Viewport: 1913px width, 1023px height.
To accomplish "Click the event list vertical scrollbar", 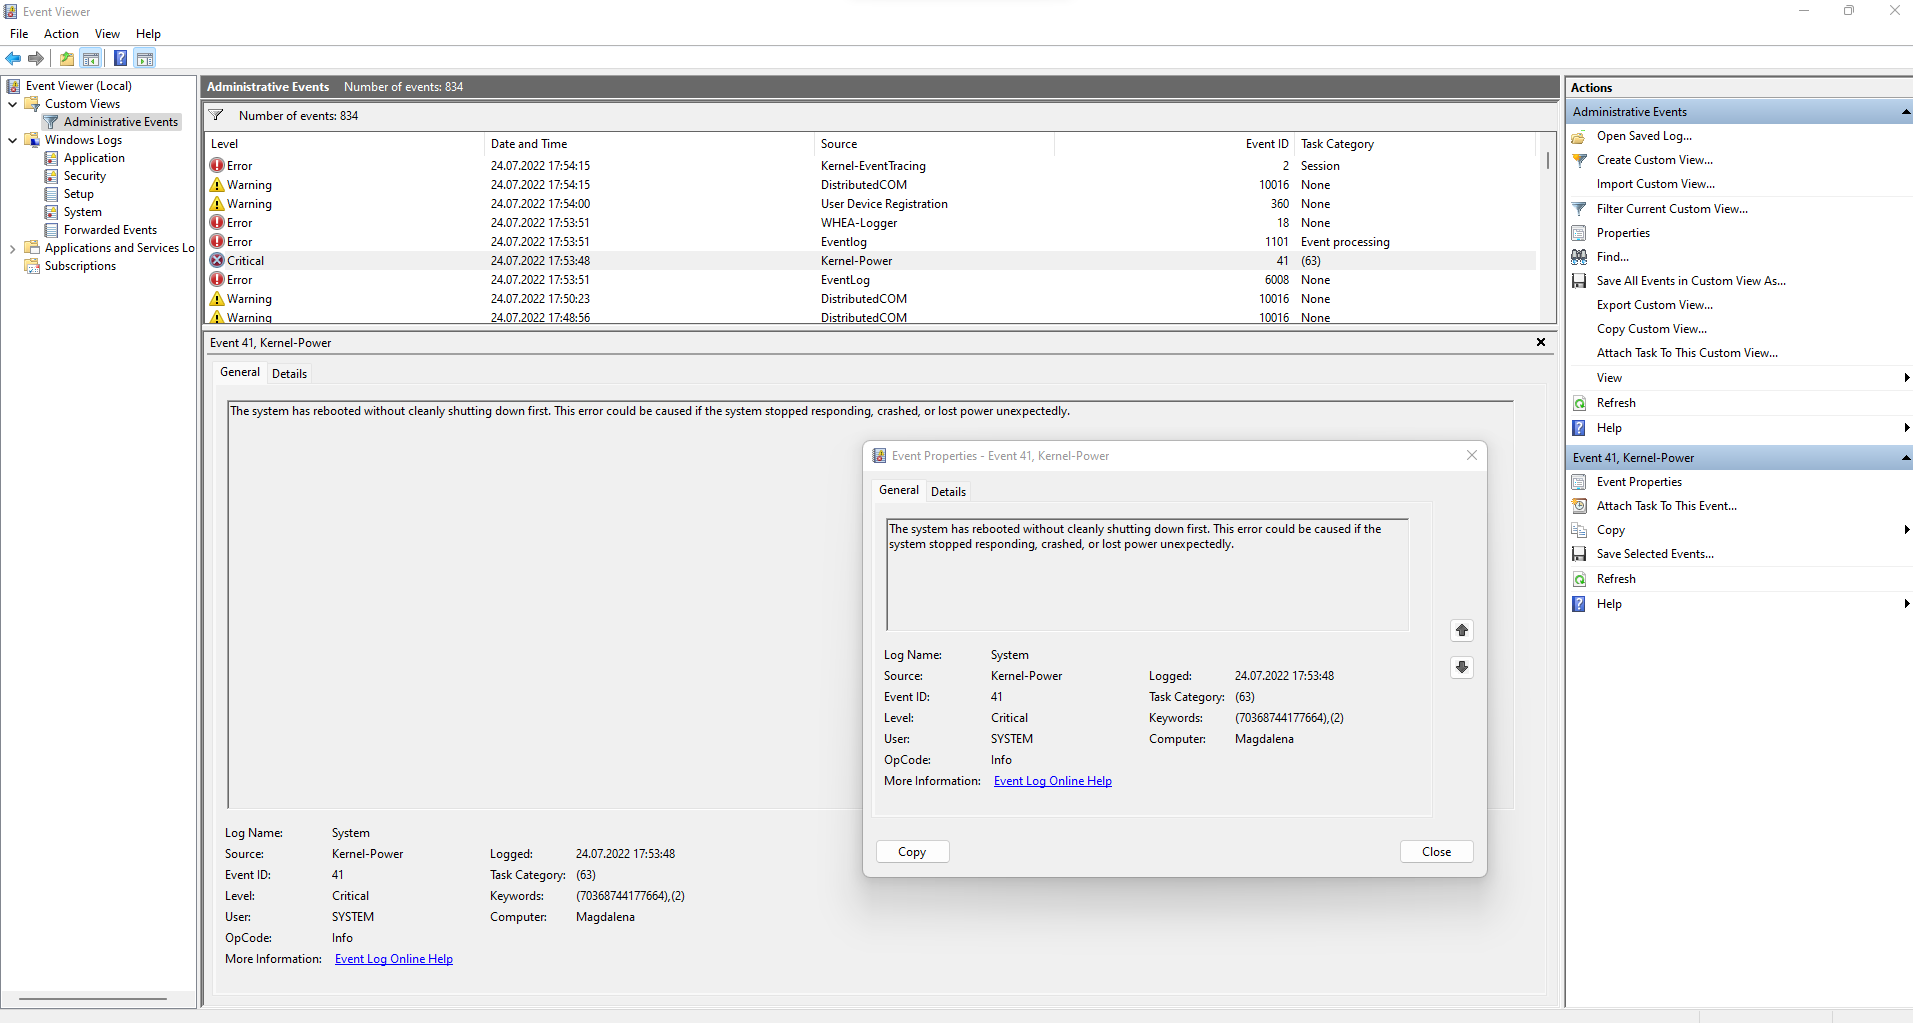I will pyautogui.click(x=1547, y=240).
